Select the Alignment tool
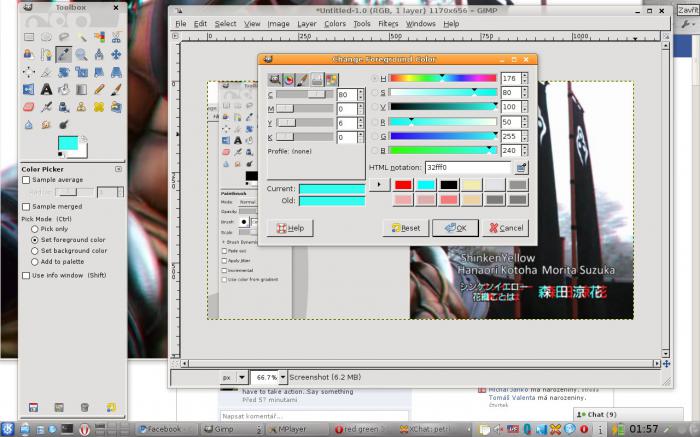 click(29, 72)
